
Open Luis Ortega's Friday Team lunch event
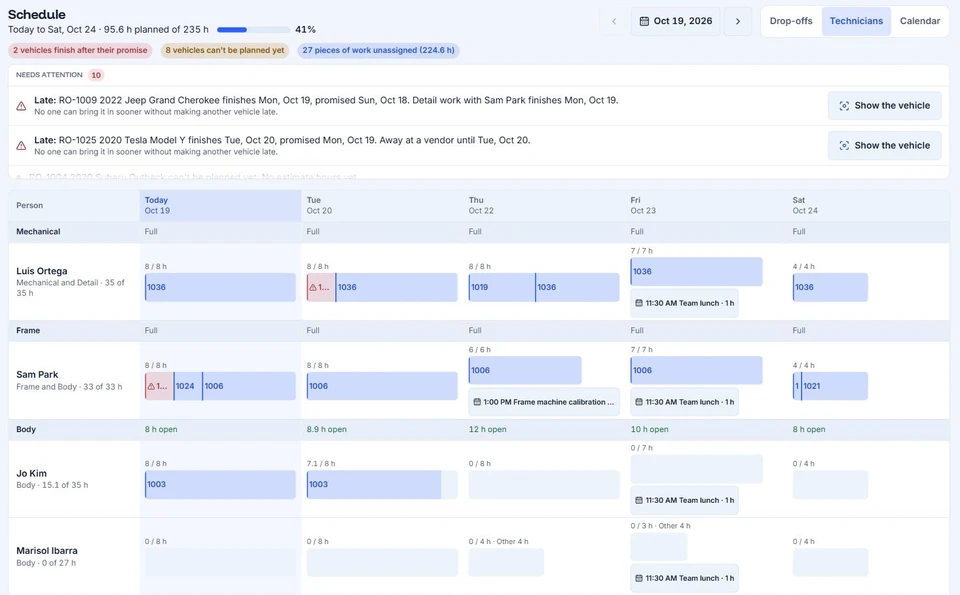[x=684, y=303]
